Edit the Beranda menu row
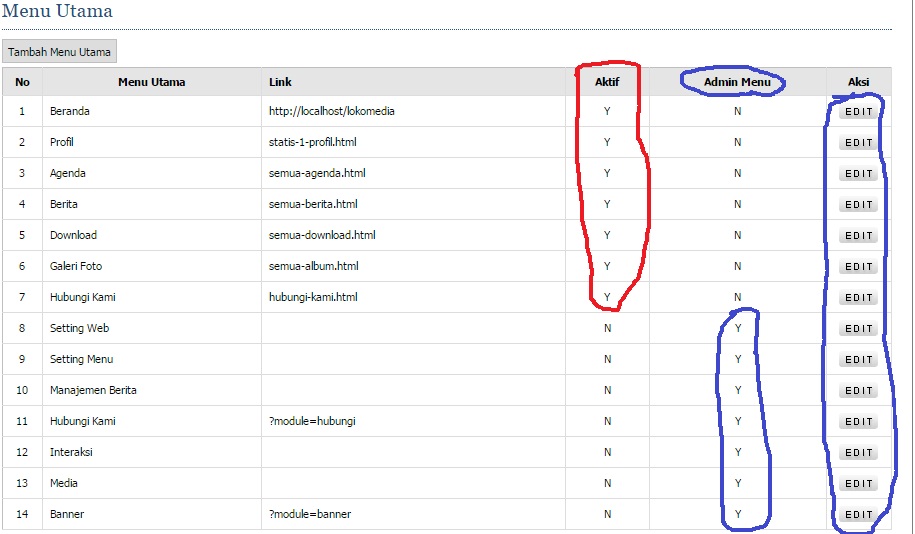The width and height of the screenshot is (915, 534). [x=858, y=111]
